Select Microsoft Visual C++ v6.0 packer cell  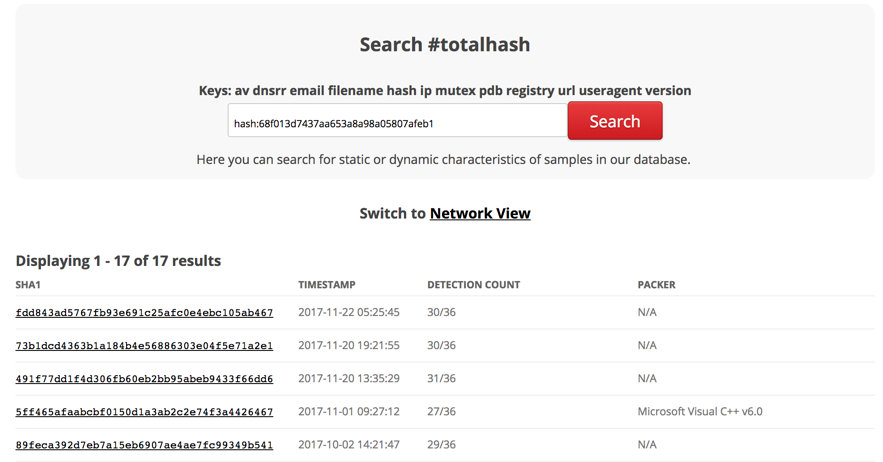[700, 411]
